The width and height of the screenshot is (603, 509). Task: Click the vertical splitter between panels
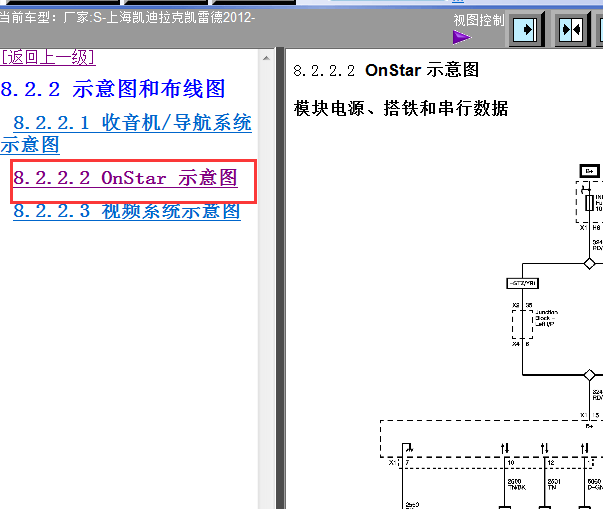click(x=280, y=278)
